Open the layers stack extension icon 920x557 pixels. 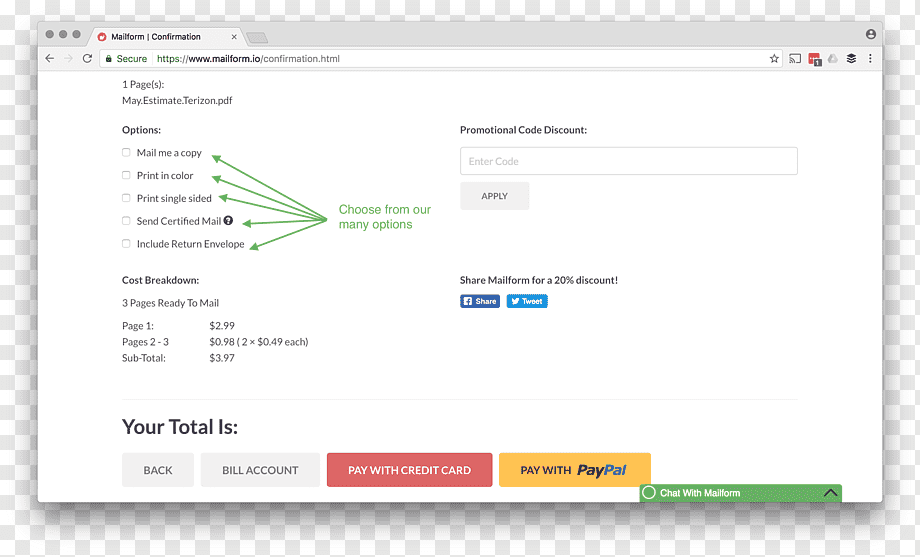coord(851,59)
